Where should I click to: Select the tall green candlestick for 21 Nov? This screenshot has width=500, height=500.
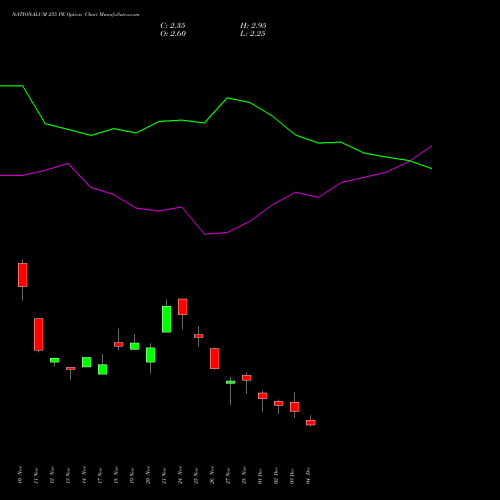(x=167, y=319)
